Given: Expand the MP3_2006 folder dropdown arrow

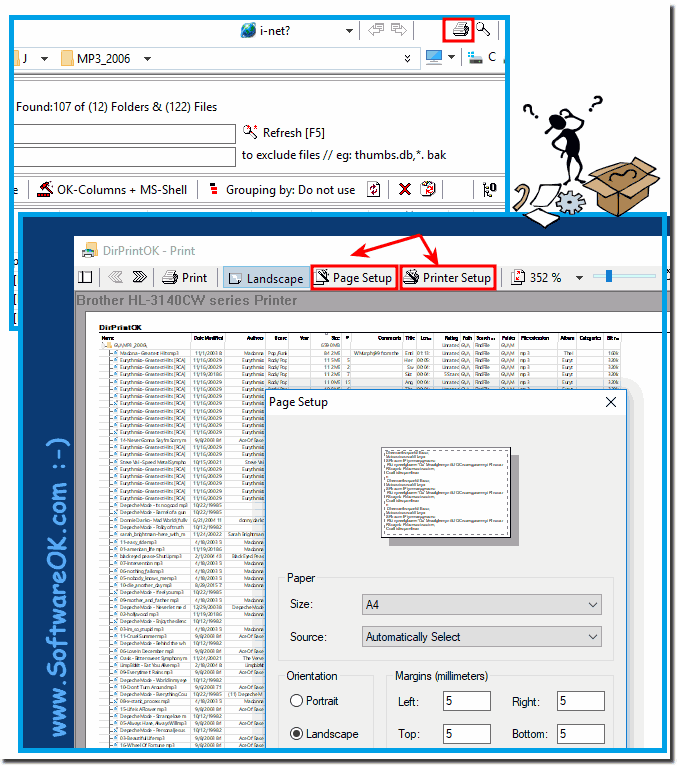Looking at the screenshot, I should (x=147, y=59).
